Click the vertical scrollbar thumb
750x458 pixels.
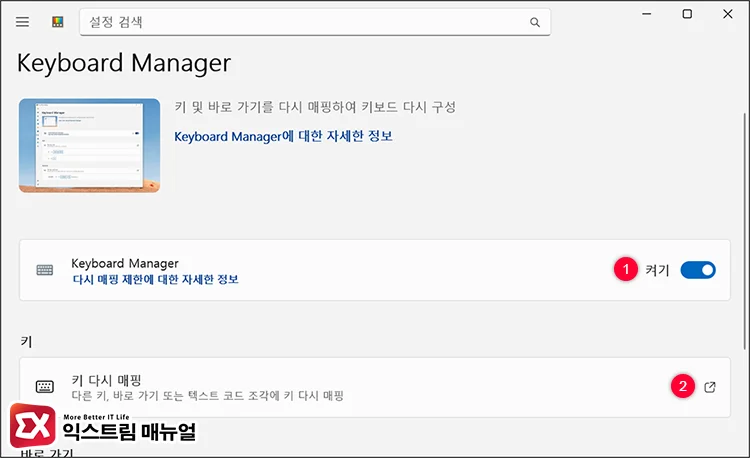pos(745,231)
